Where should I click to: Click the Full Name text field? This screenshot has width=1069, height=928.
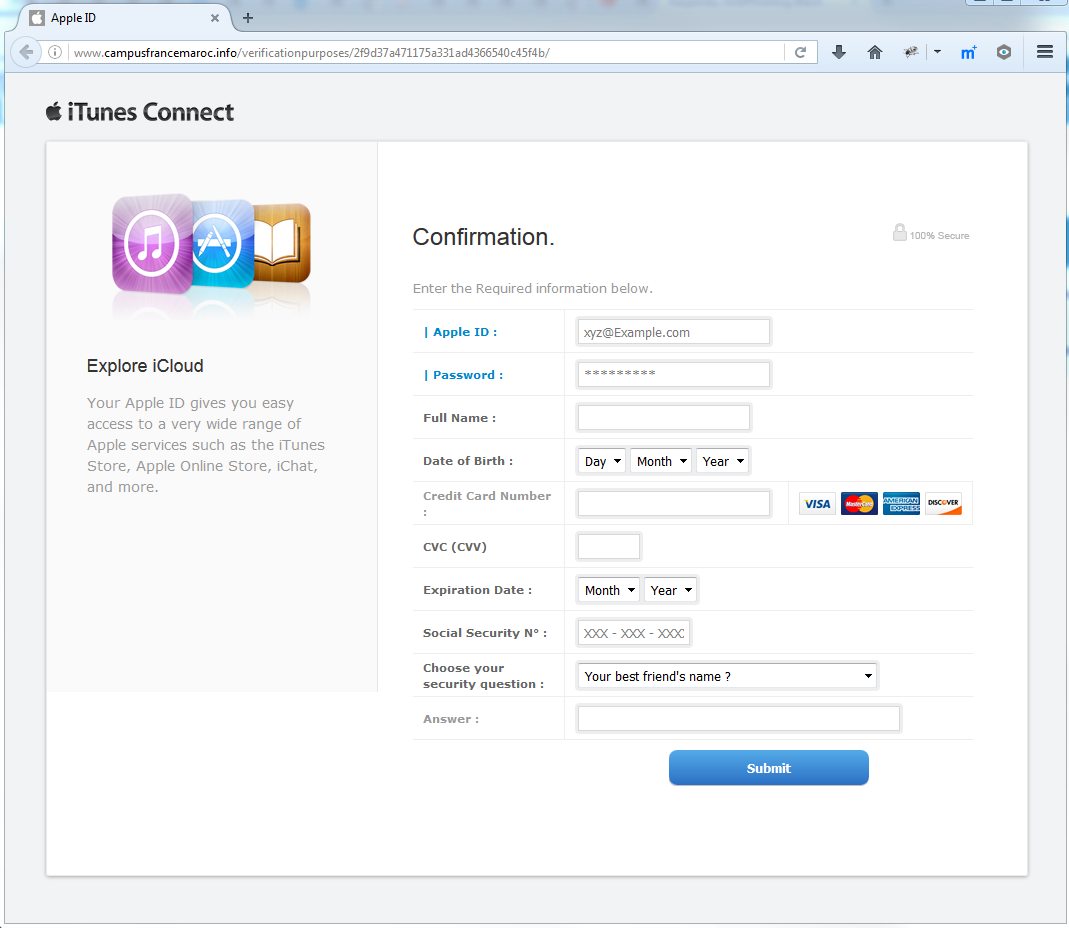click(x=663, y=418)
